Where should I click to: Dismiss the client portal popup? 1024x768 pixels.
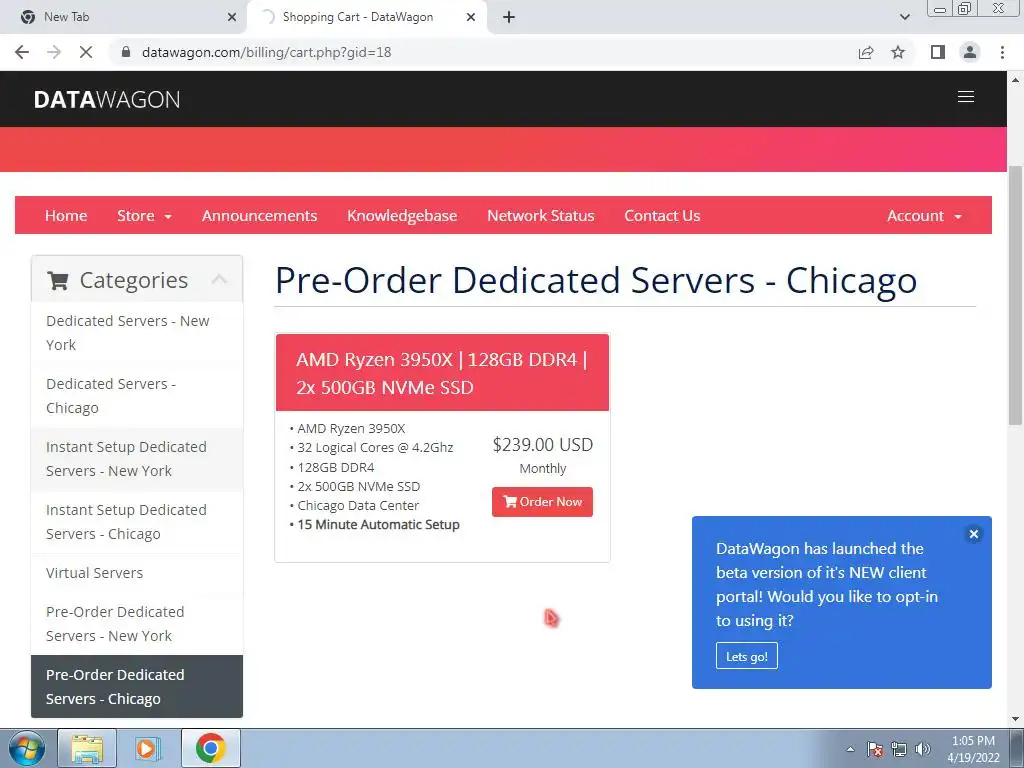click(x=973, y=534)
